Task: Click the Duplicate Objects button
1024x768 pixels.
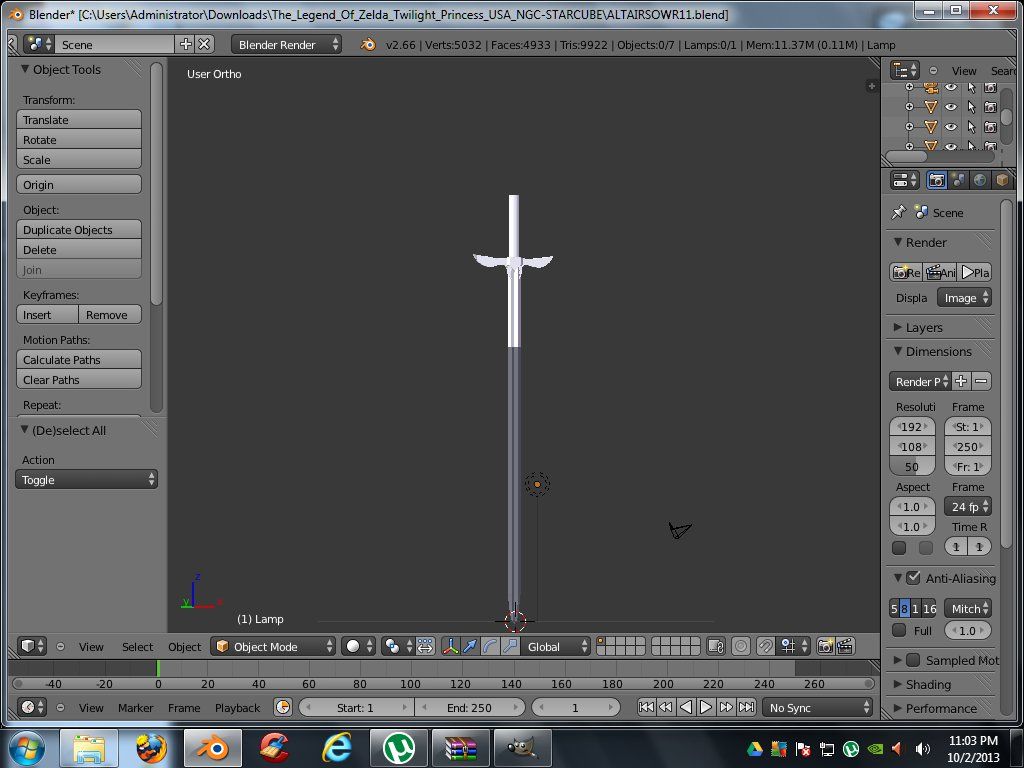Action: click(x=79, y=230)
